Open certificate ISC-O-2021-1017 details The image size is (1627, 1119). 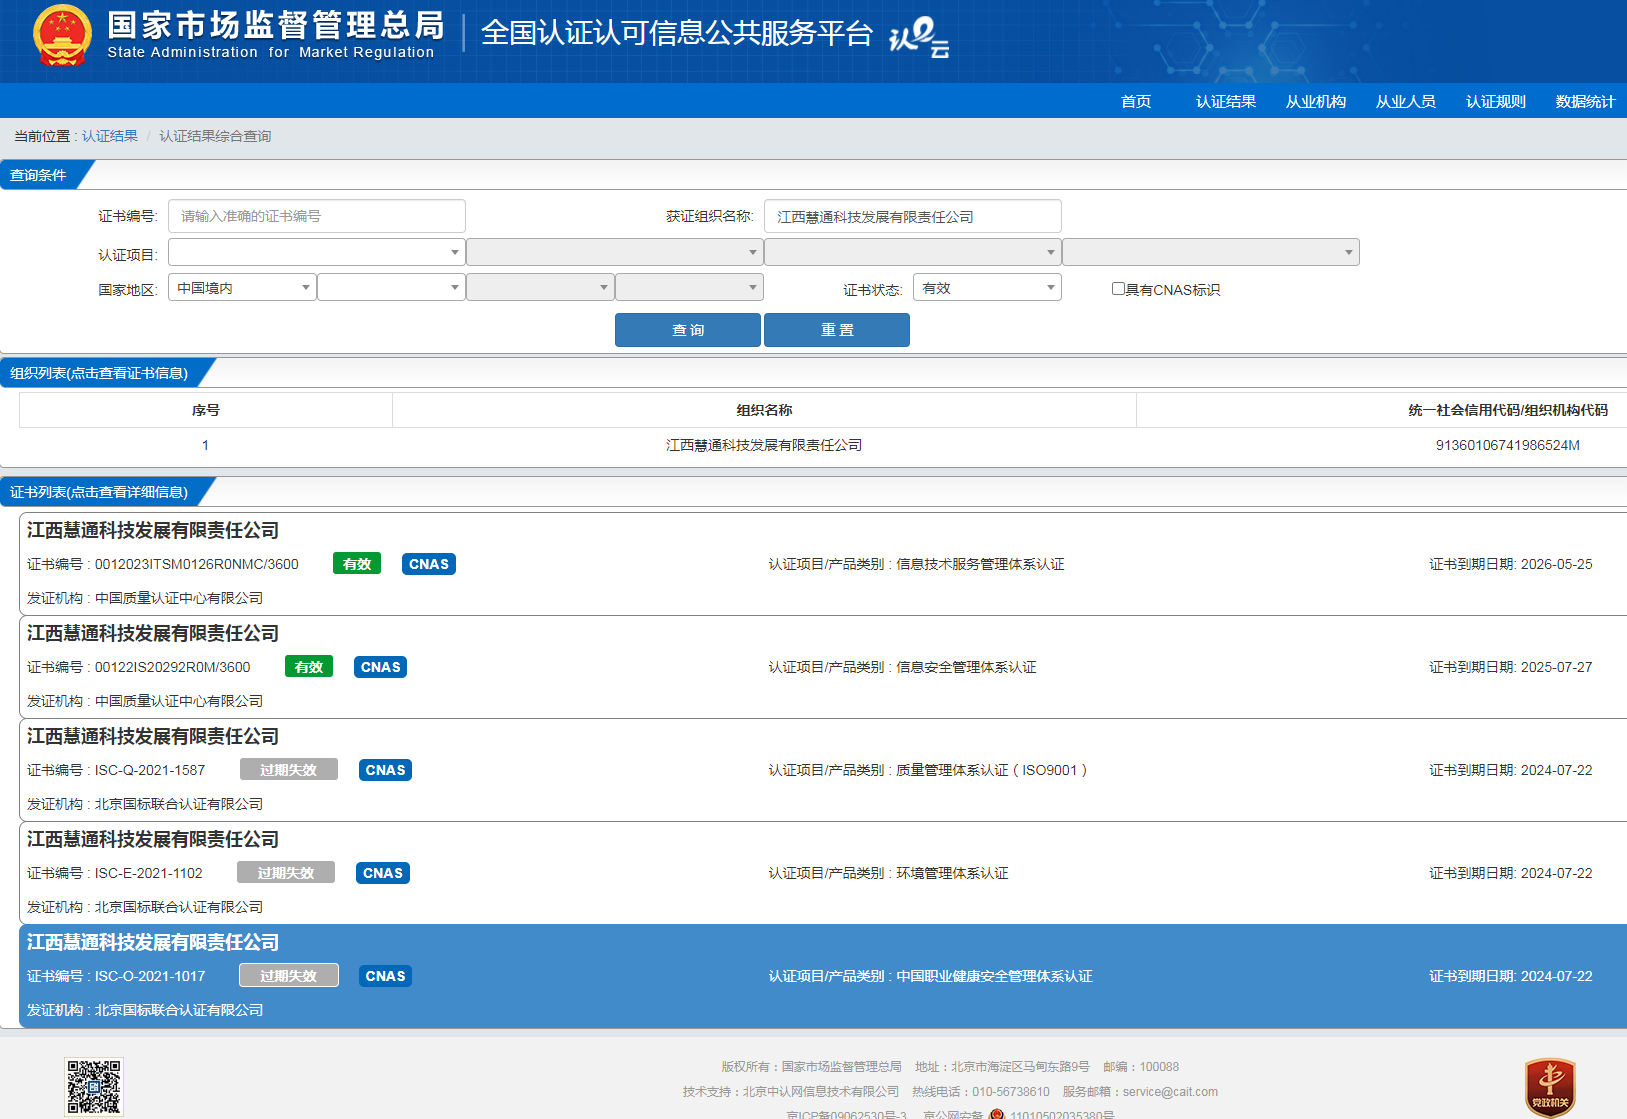pos(823,976)
